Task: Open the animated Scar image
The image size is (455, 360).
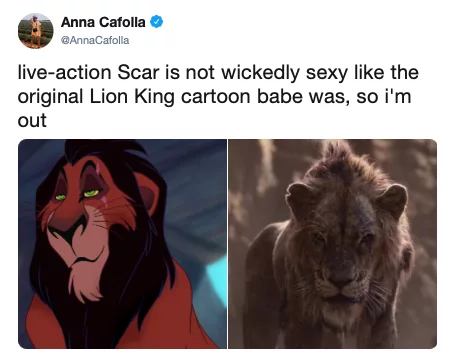Action: click(x=122, y=244)
